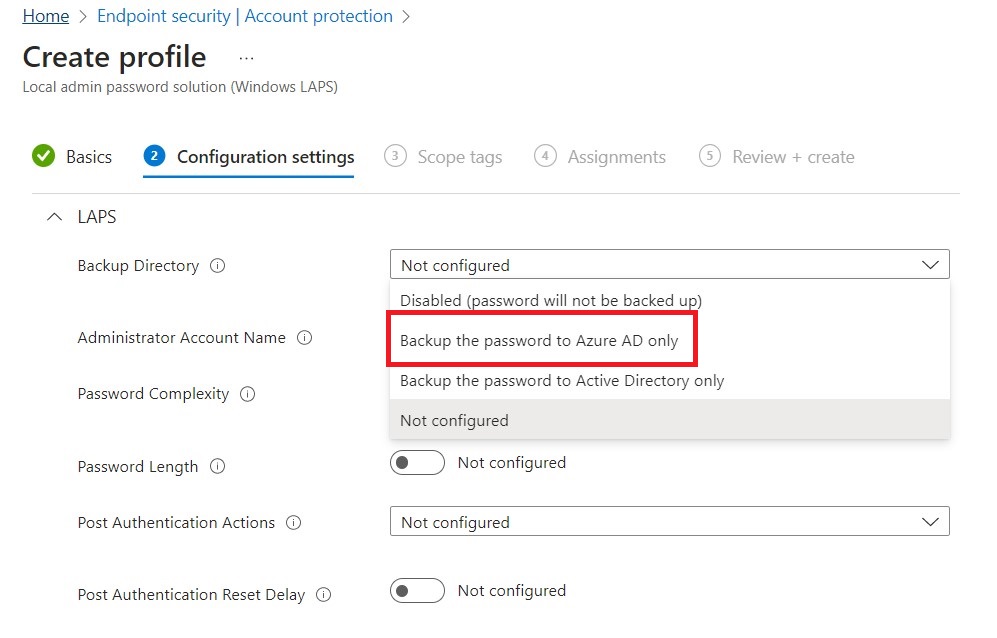The image size is (997, 638).
Task: Click the Post Authentication Actions info icon
Action: (294, 523)
